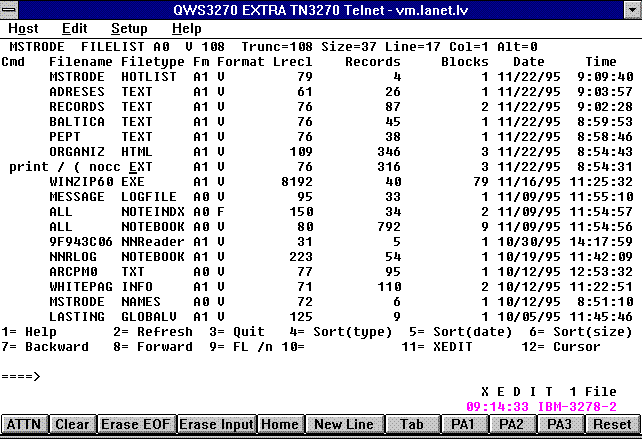Screen dimensions: 642x439
Task: Click the Clear button
Action: coord(72,424)
